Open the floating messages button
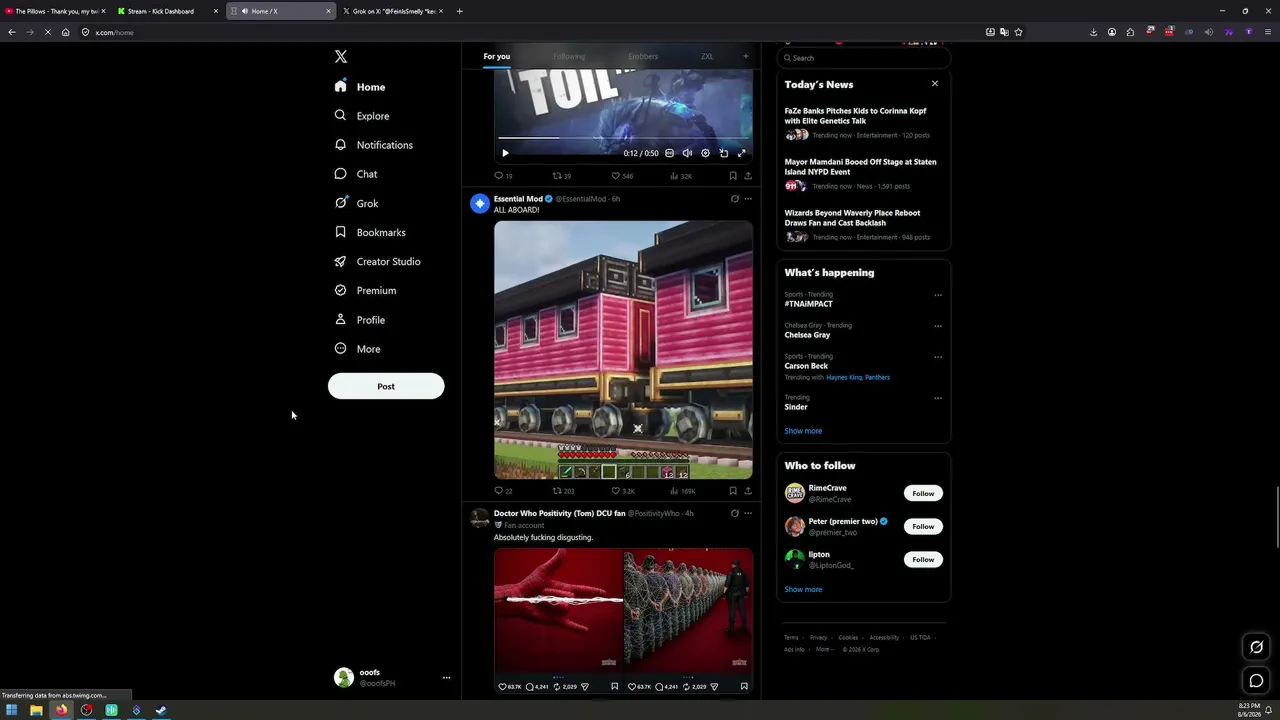The height and width of the screenshot is (720, 1280). (1257, 681)
